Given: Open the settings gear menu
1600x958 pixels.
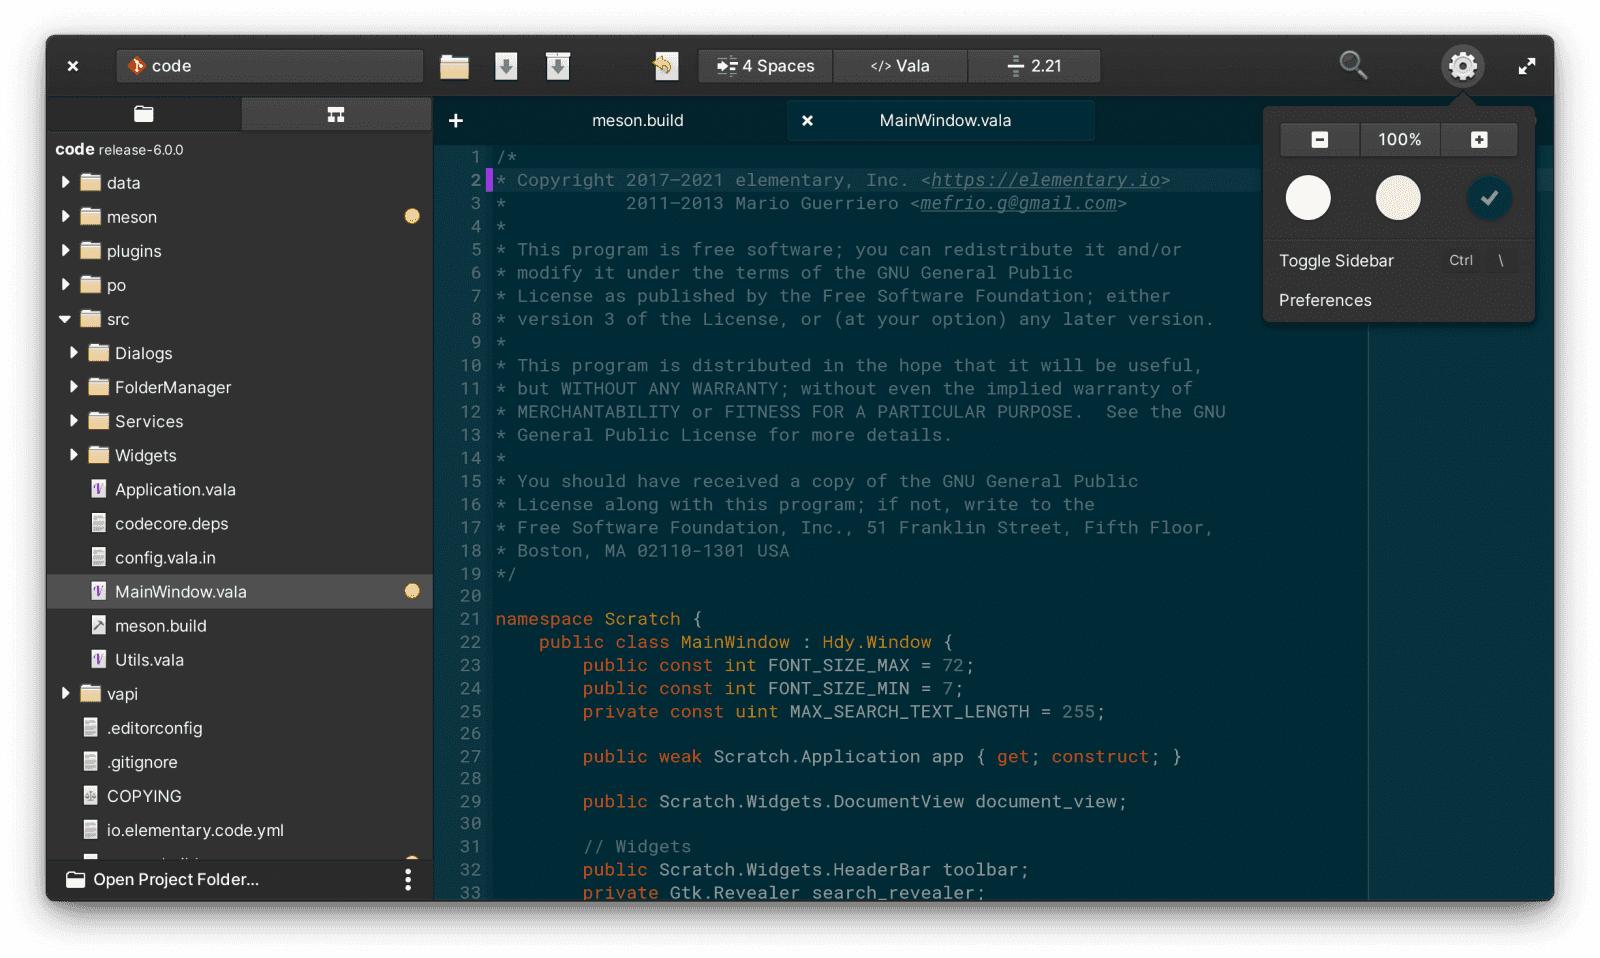Looking at the screenshot, I should point(1462,66).
